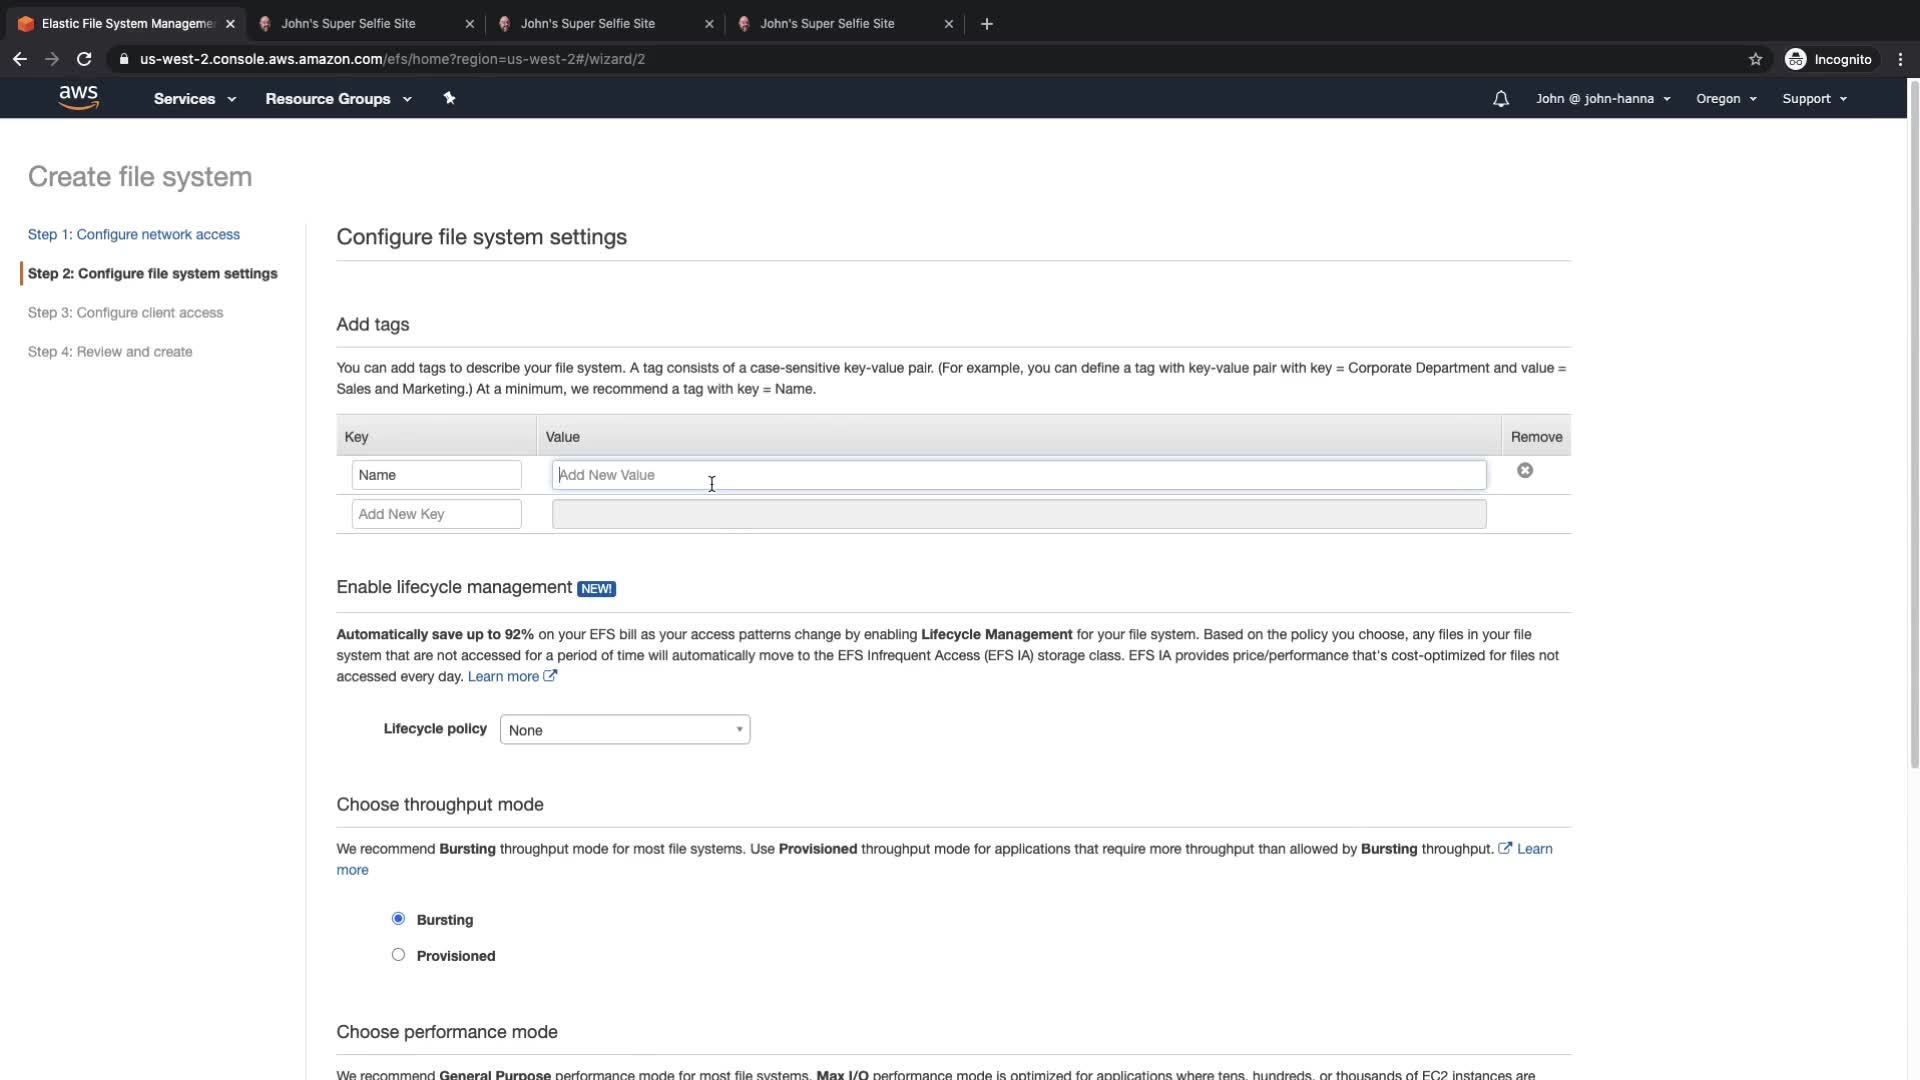
Task: Select Provisioned throughput mode
Action: tap(398, 955)
